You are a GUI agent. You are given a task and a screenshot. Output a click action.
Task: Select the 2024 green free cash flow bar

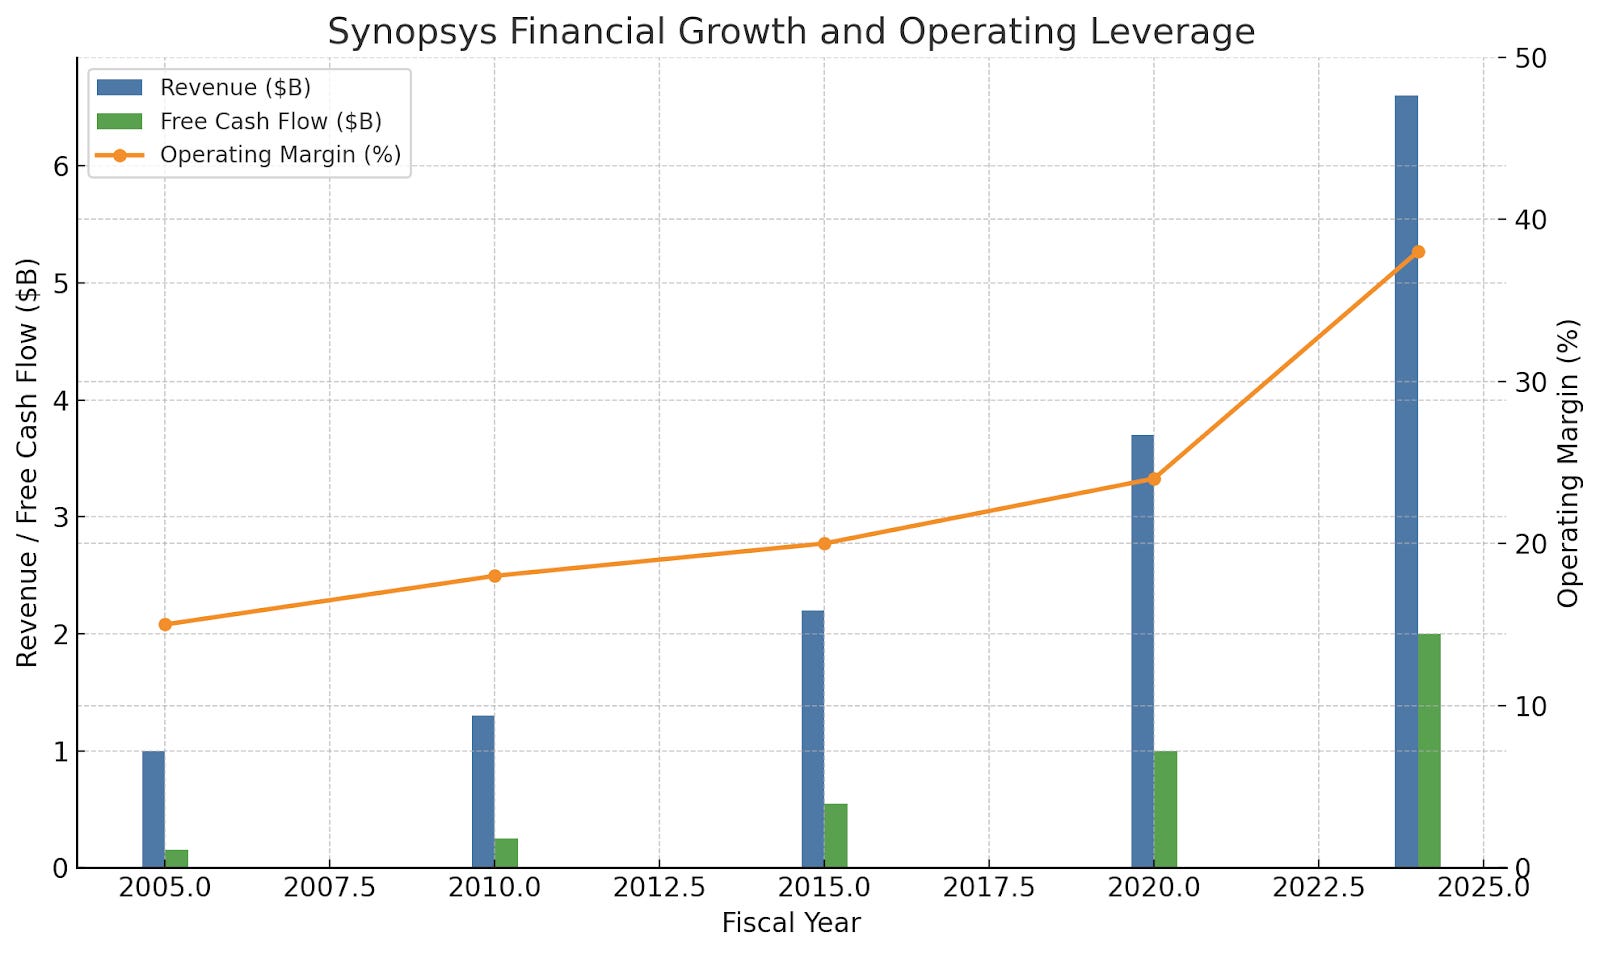coord(1430,751)
